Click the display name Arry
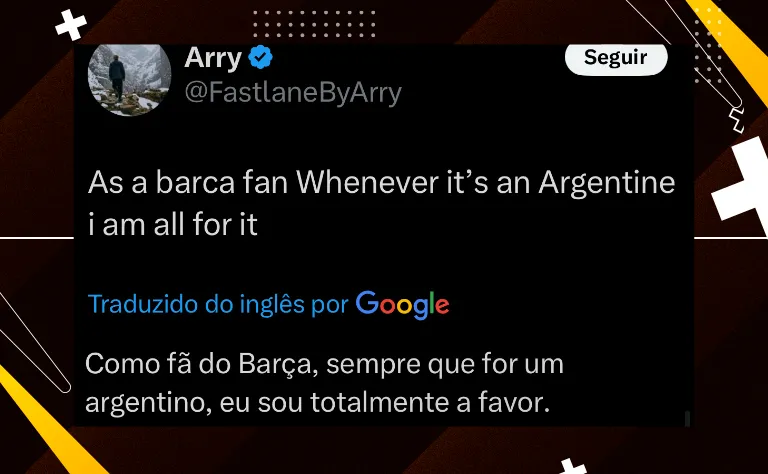This screenshot has height=474, width=768. 213,58
